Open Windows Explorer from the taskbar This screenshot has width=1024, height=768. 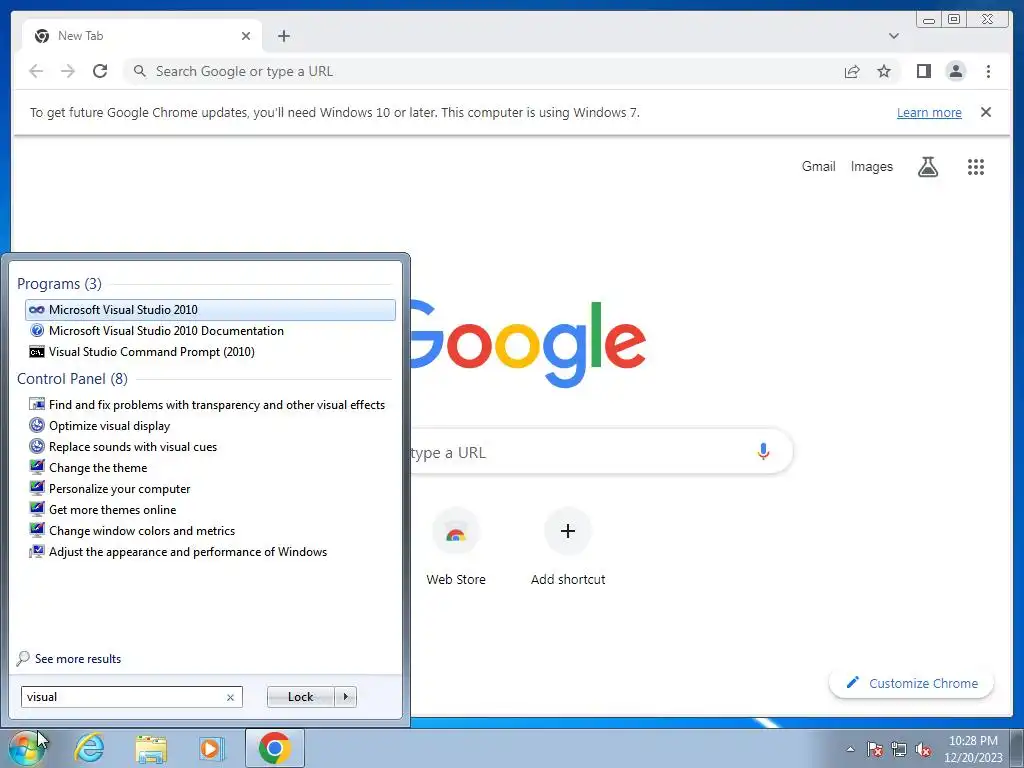pyautogui.click(x=151, y=748)
